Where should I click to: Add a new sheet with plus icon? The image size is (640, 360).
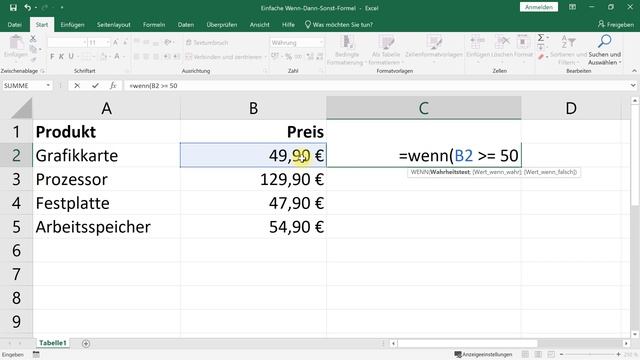pyautogui.click(x=86, y=344)
